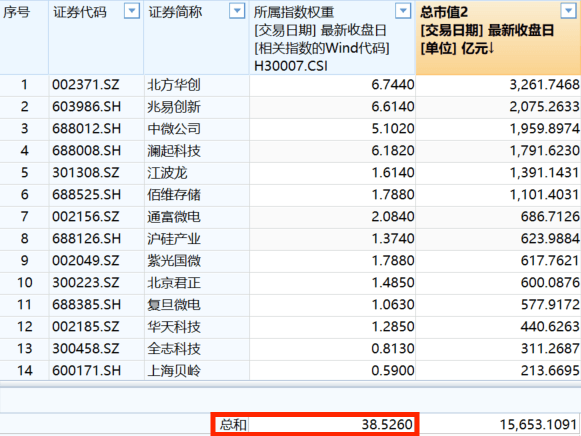Click the total market value 15,653.1091
Viewport: 581px width, 436px height.
538,425
